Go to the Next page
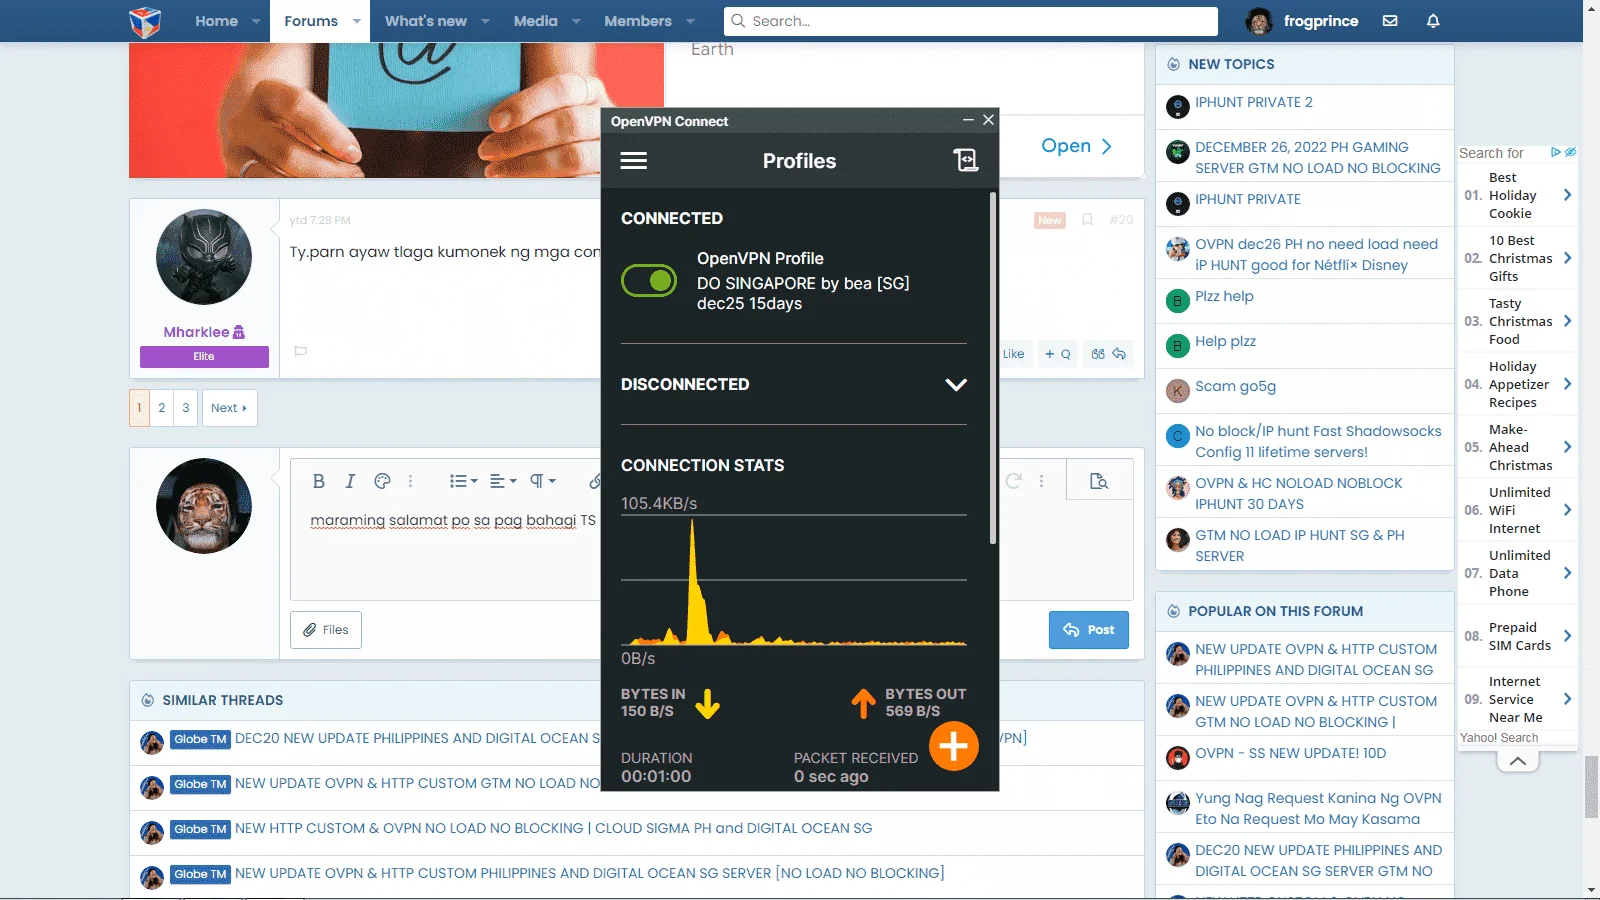 point(229,408)
